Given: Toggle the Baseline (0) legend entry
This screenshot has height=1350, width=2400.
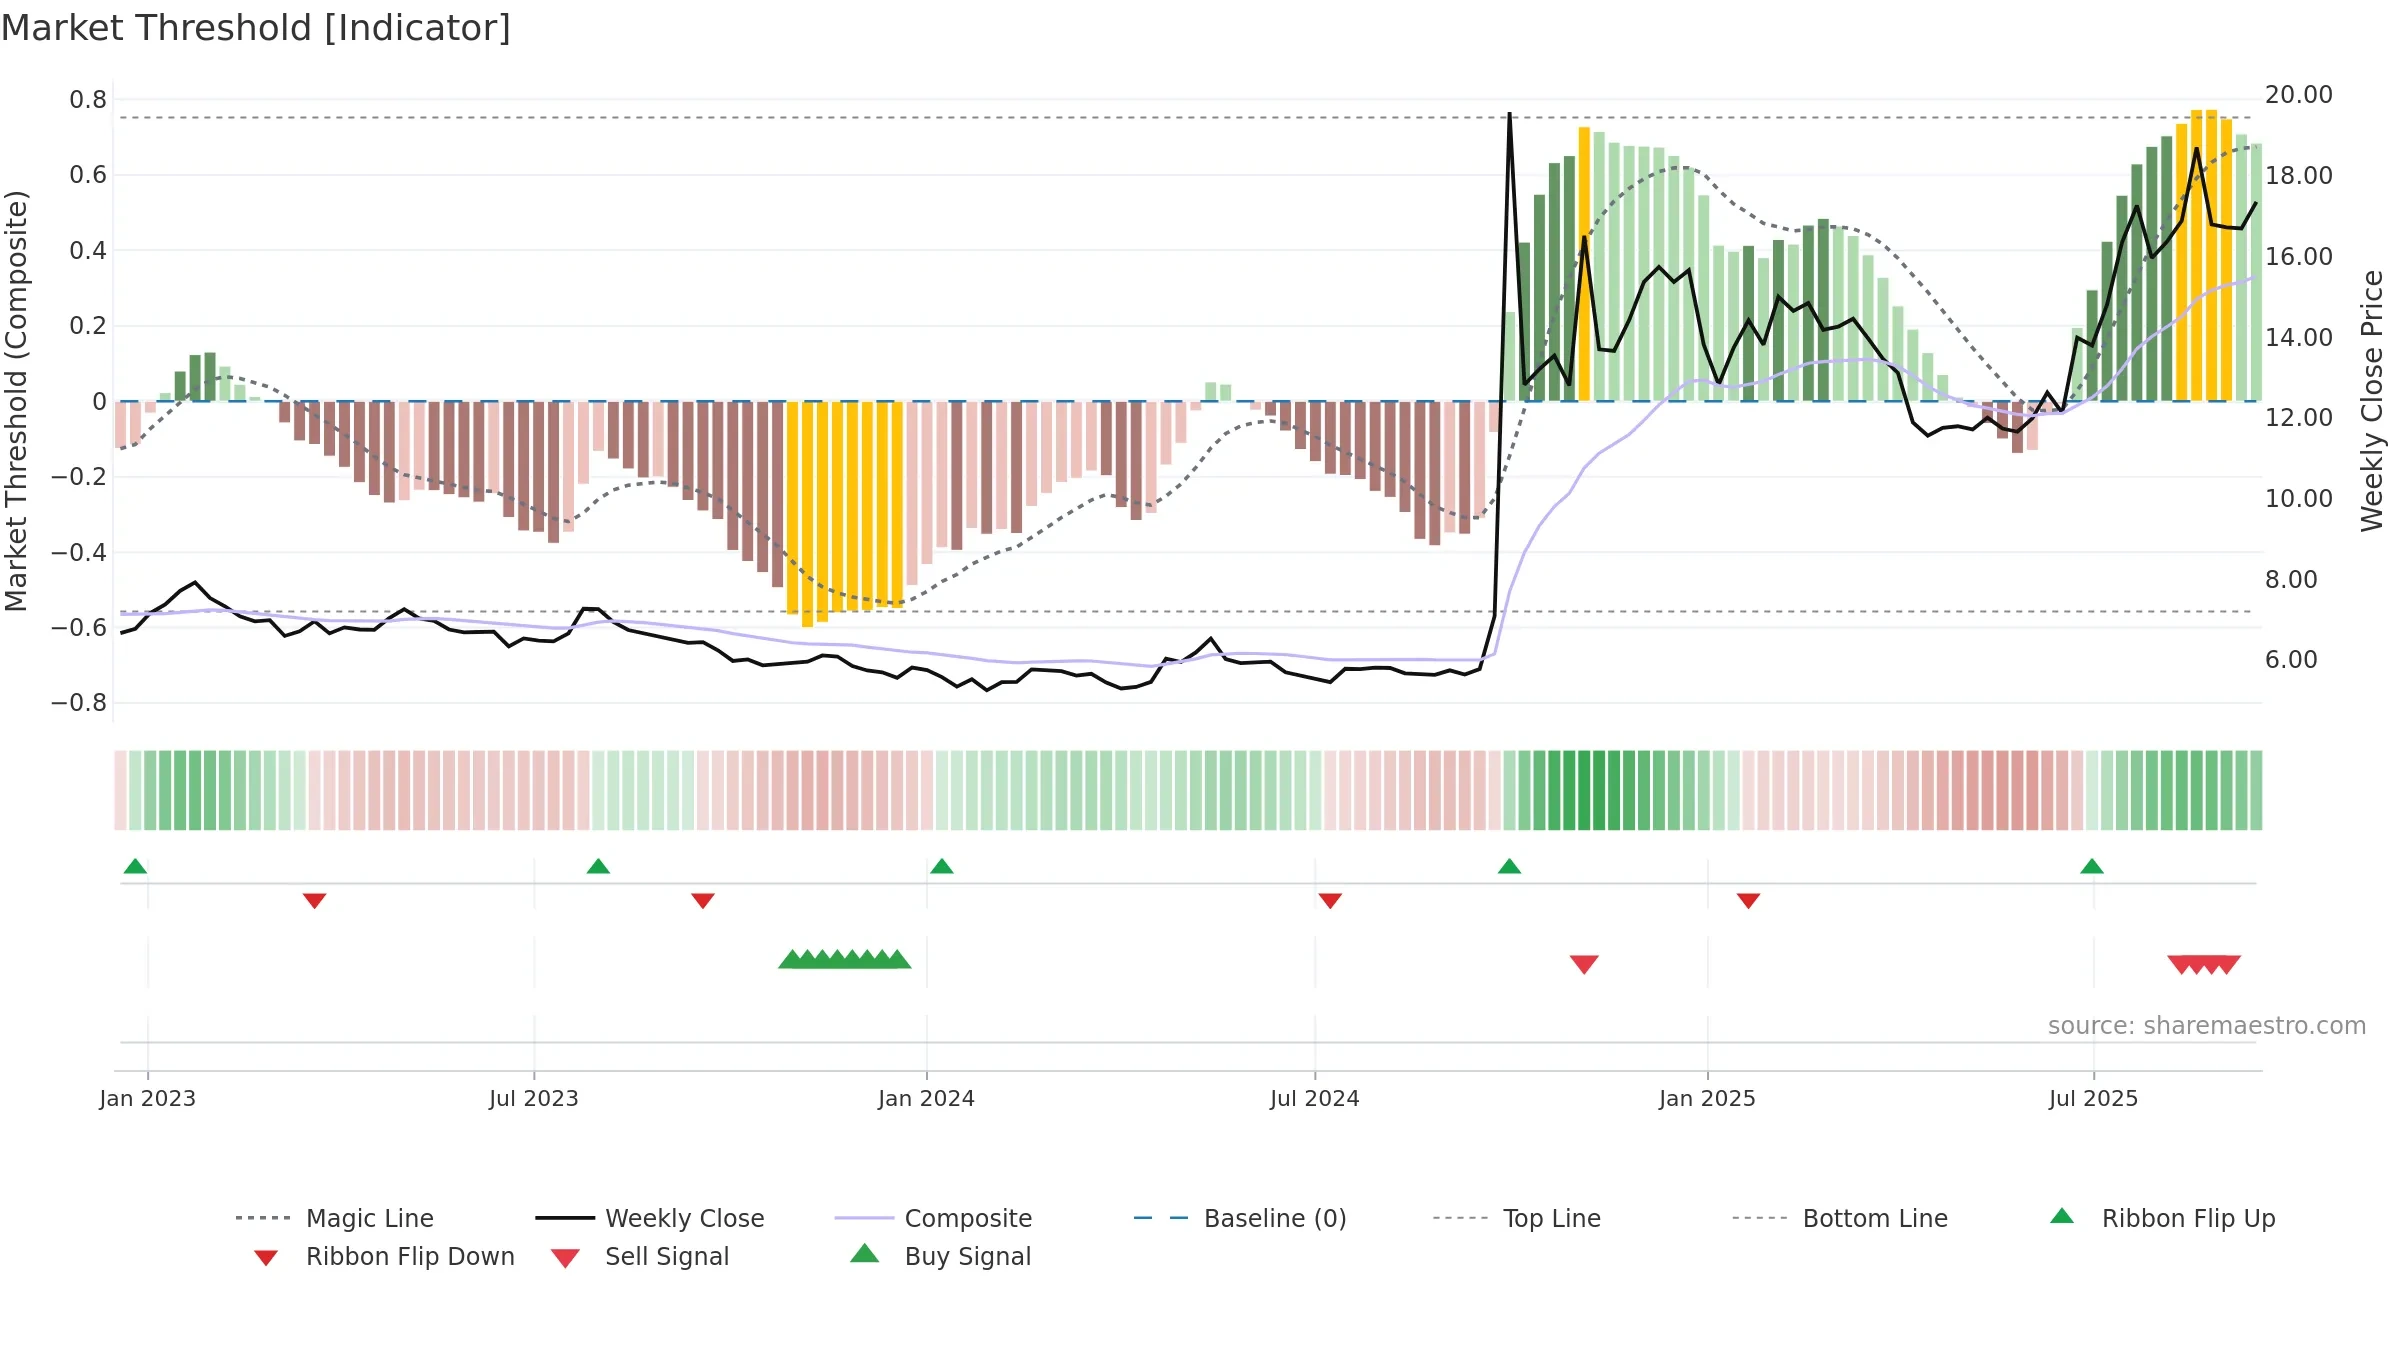Looking at the screenshot, I should (x=1240, y=1218).
